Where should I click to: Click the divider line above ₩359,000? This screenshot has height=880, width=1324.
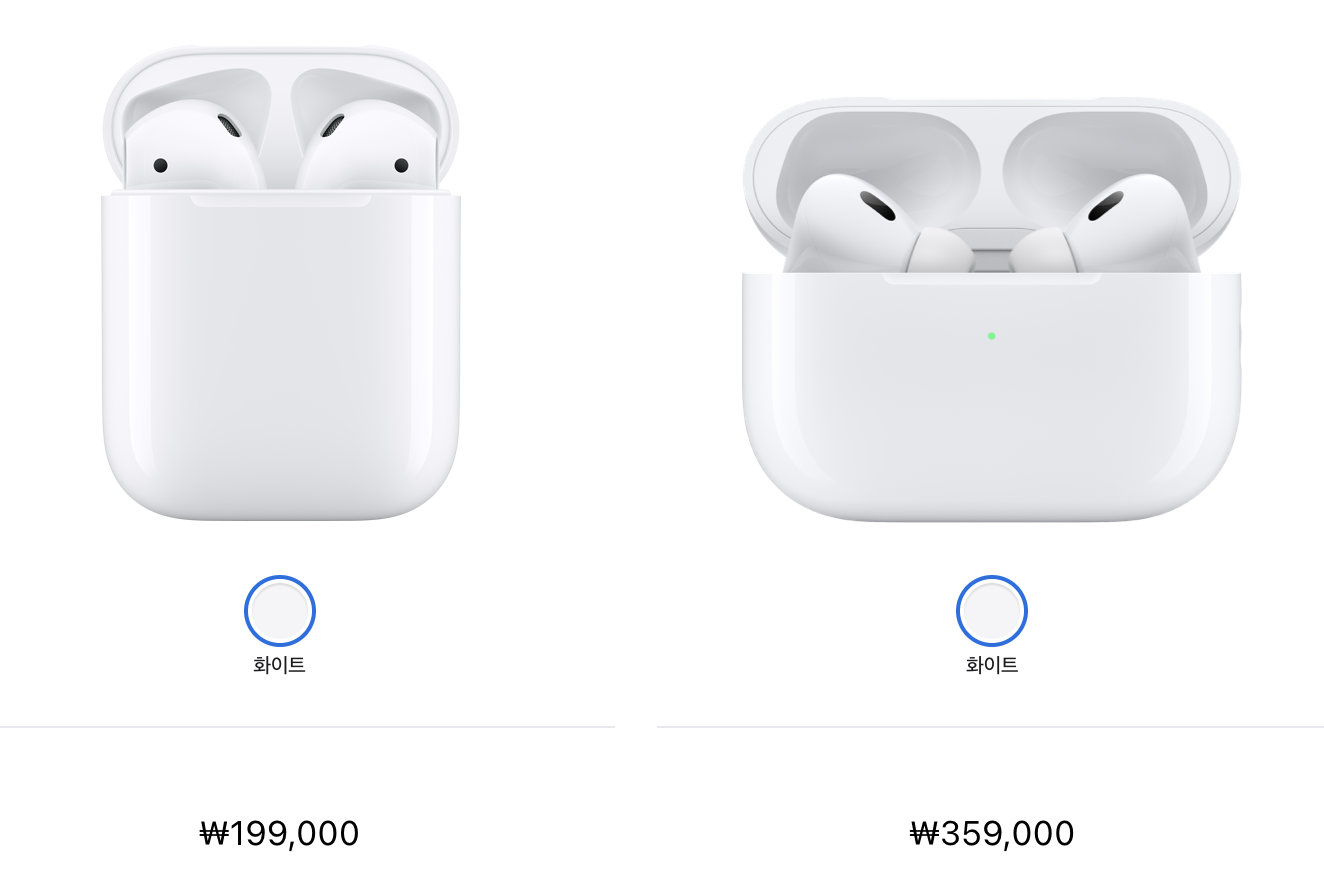point(990,727)
